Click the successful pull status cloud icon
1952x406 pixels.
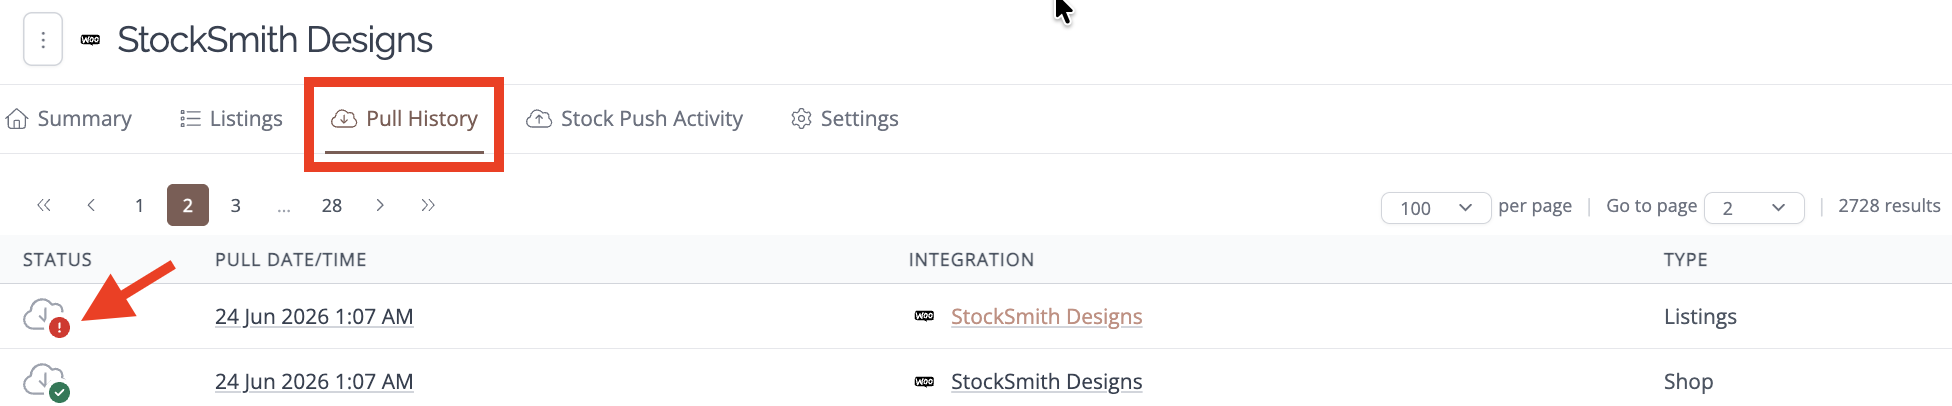coord(46,382)
